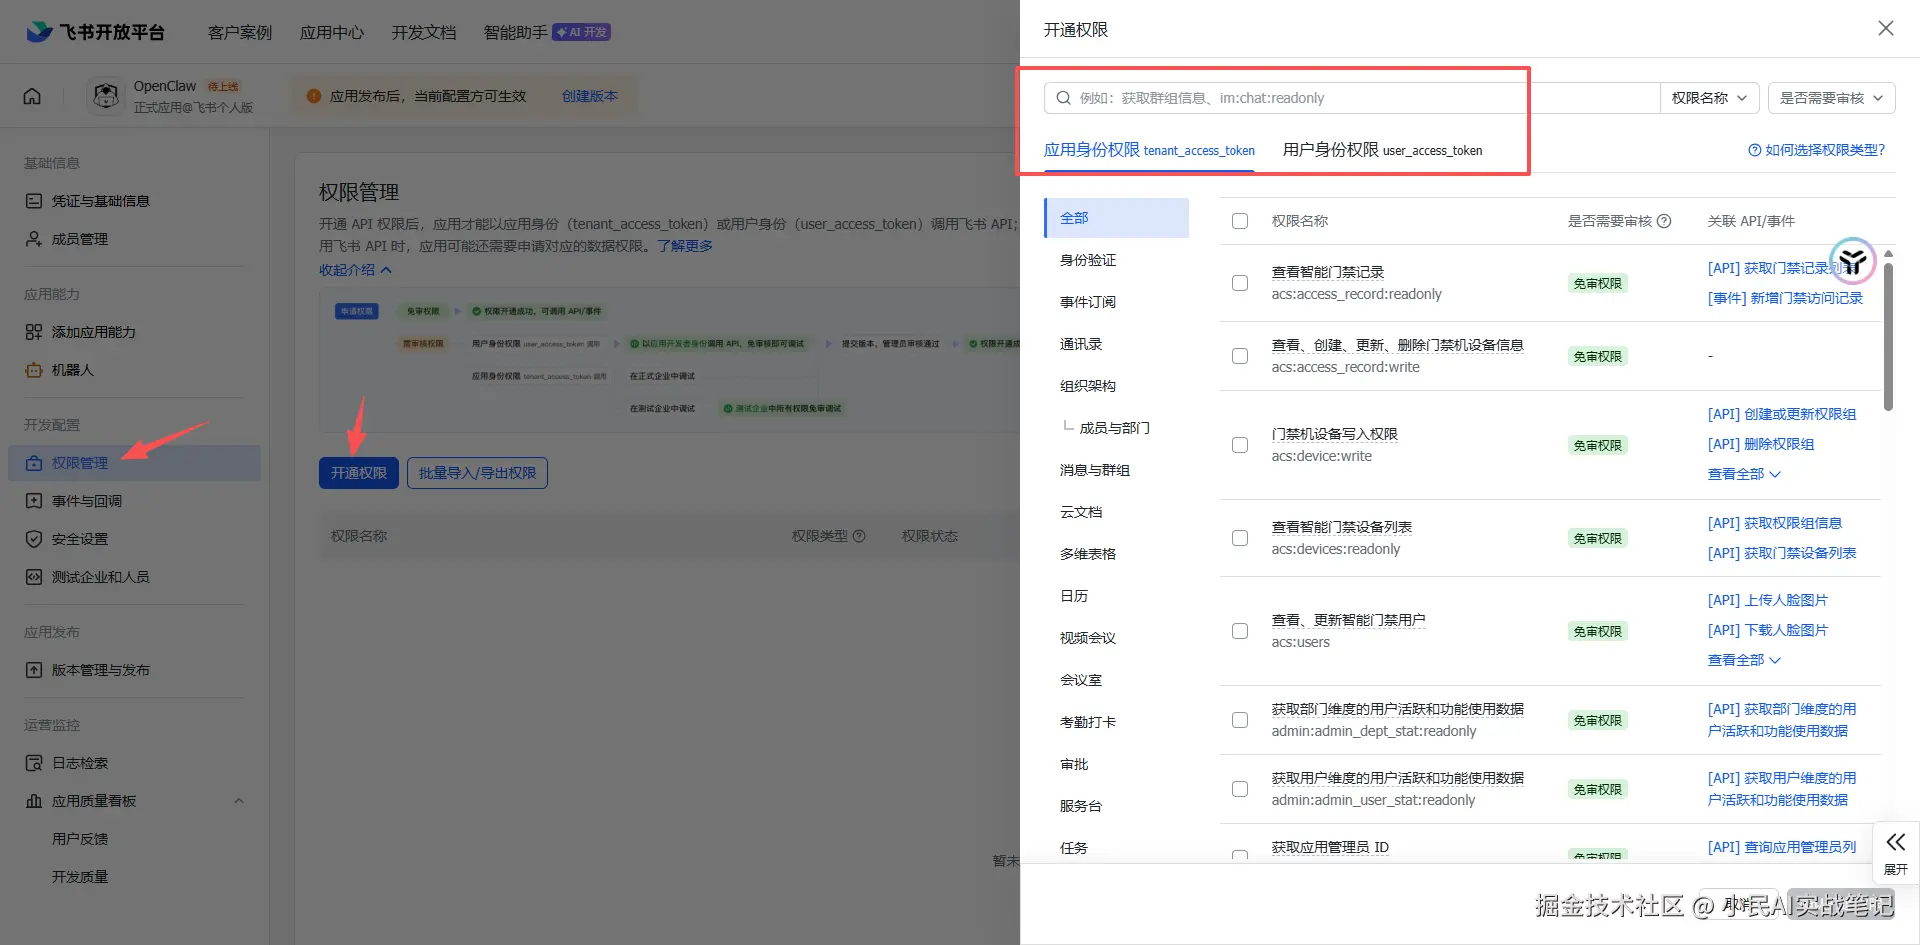Expand 查看全部 under acs:device:write APIs
This screenshot has width=1920, height=945.
point(1744,474)
